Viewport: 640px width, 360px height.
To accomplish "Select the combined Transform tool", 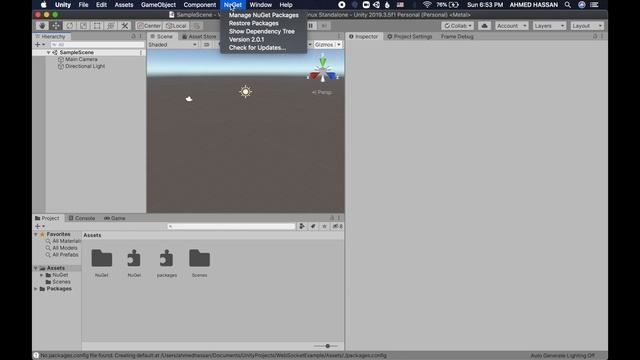I will [111, 26].
